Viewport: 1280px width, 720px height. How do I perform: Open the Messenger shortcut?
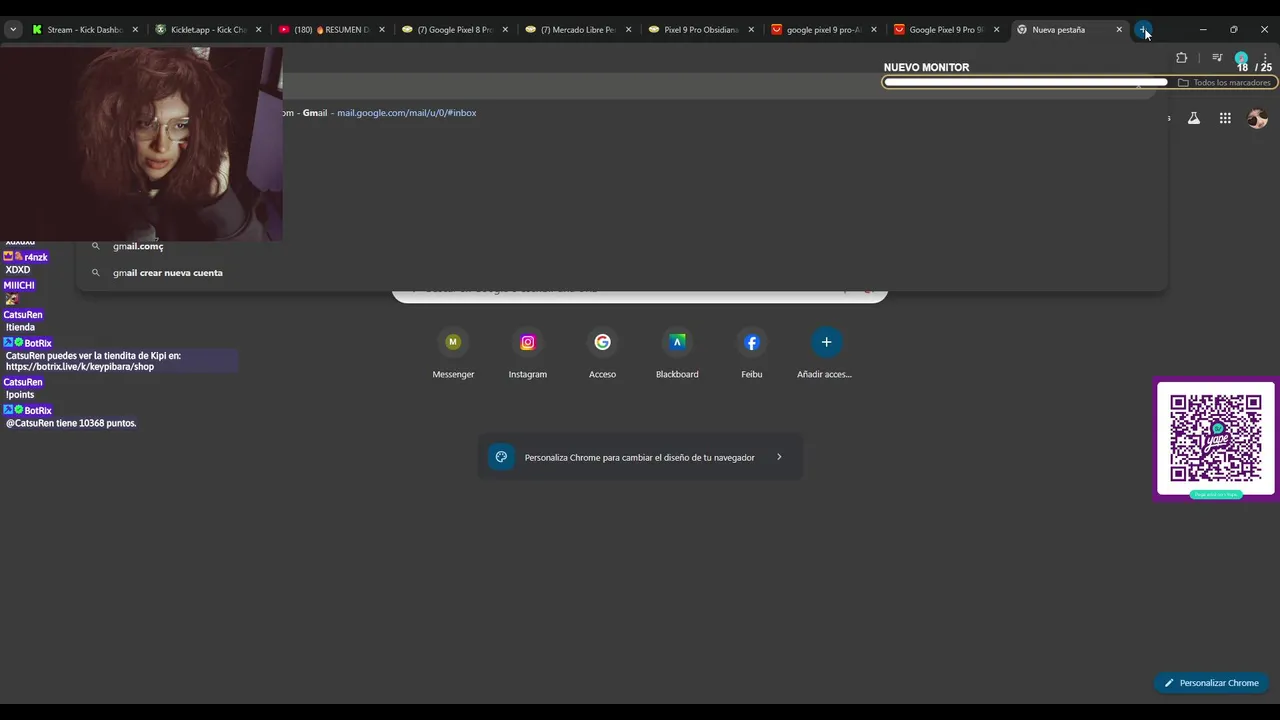[453, 353]
